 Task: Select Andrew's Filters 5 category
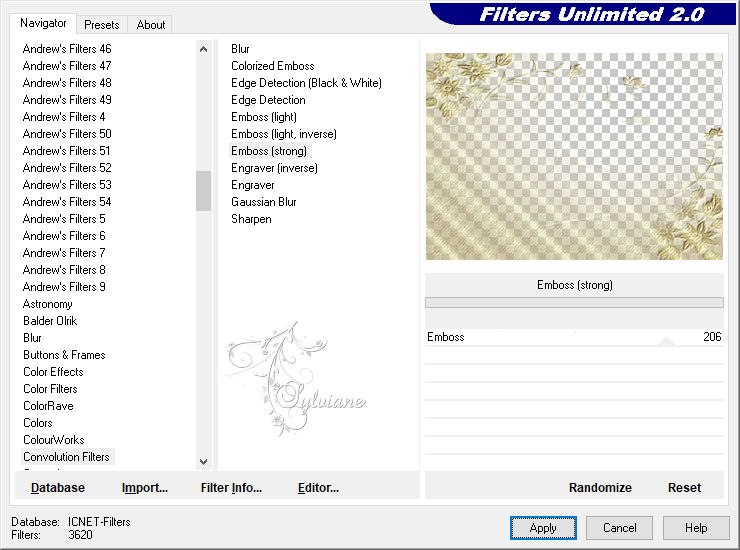pyautogui.click(x=64, y=219)
